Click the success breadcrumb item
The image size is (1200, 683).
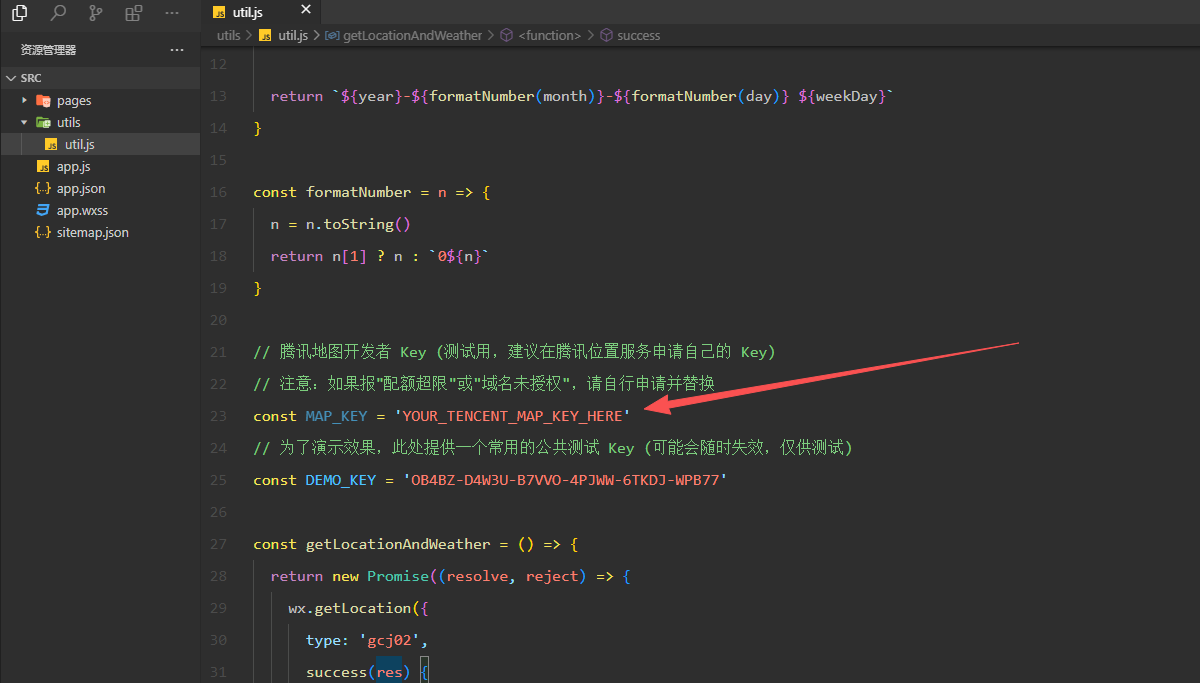(638, 35)
